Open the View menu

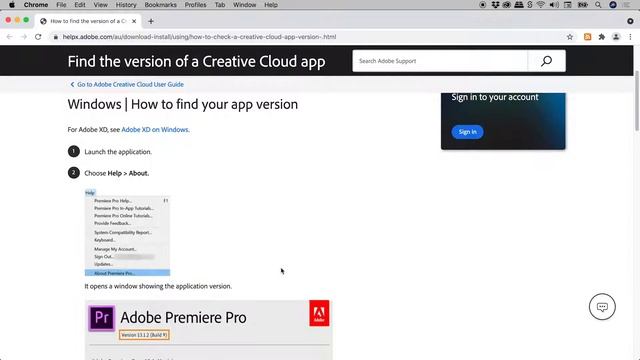(100, 5)
